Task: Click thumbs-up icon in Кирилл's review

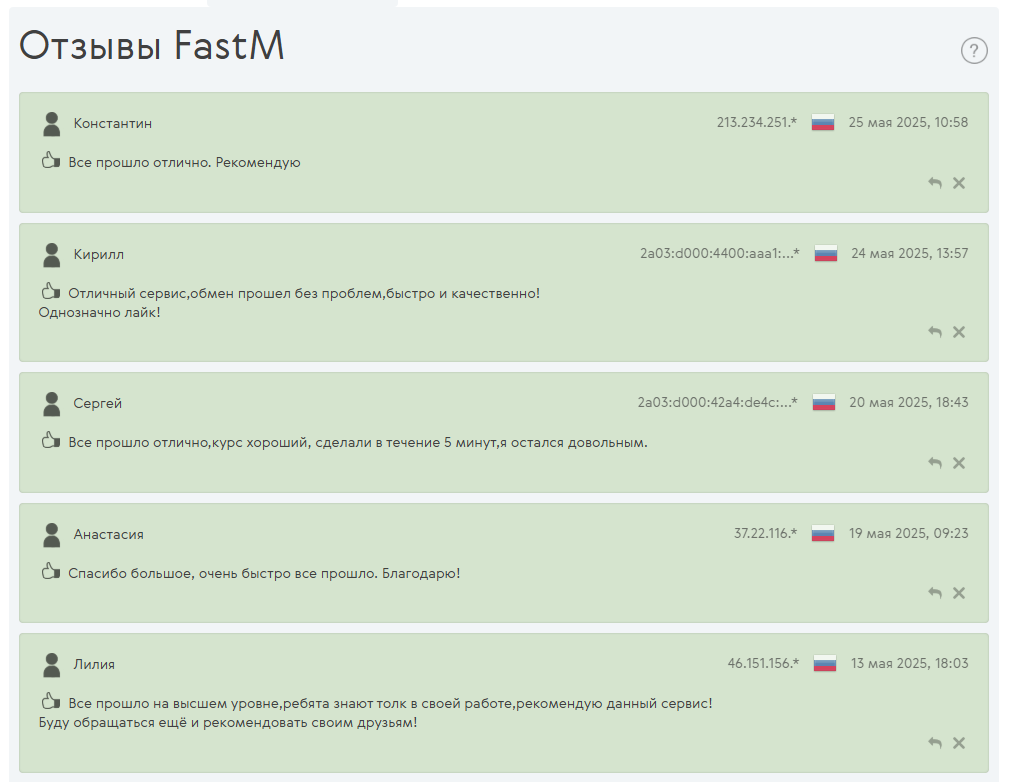Action: (x=51, y=291)
